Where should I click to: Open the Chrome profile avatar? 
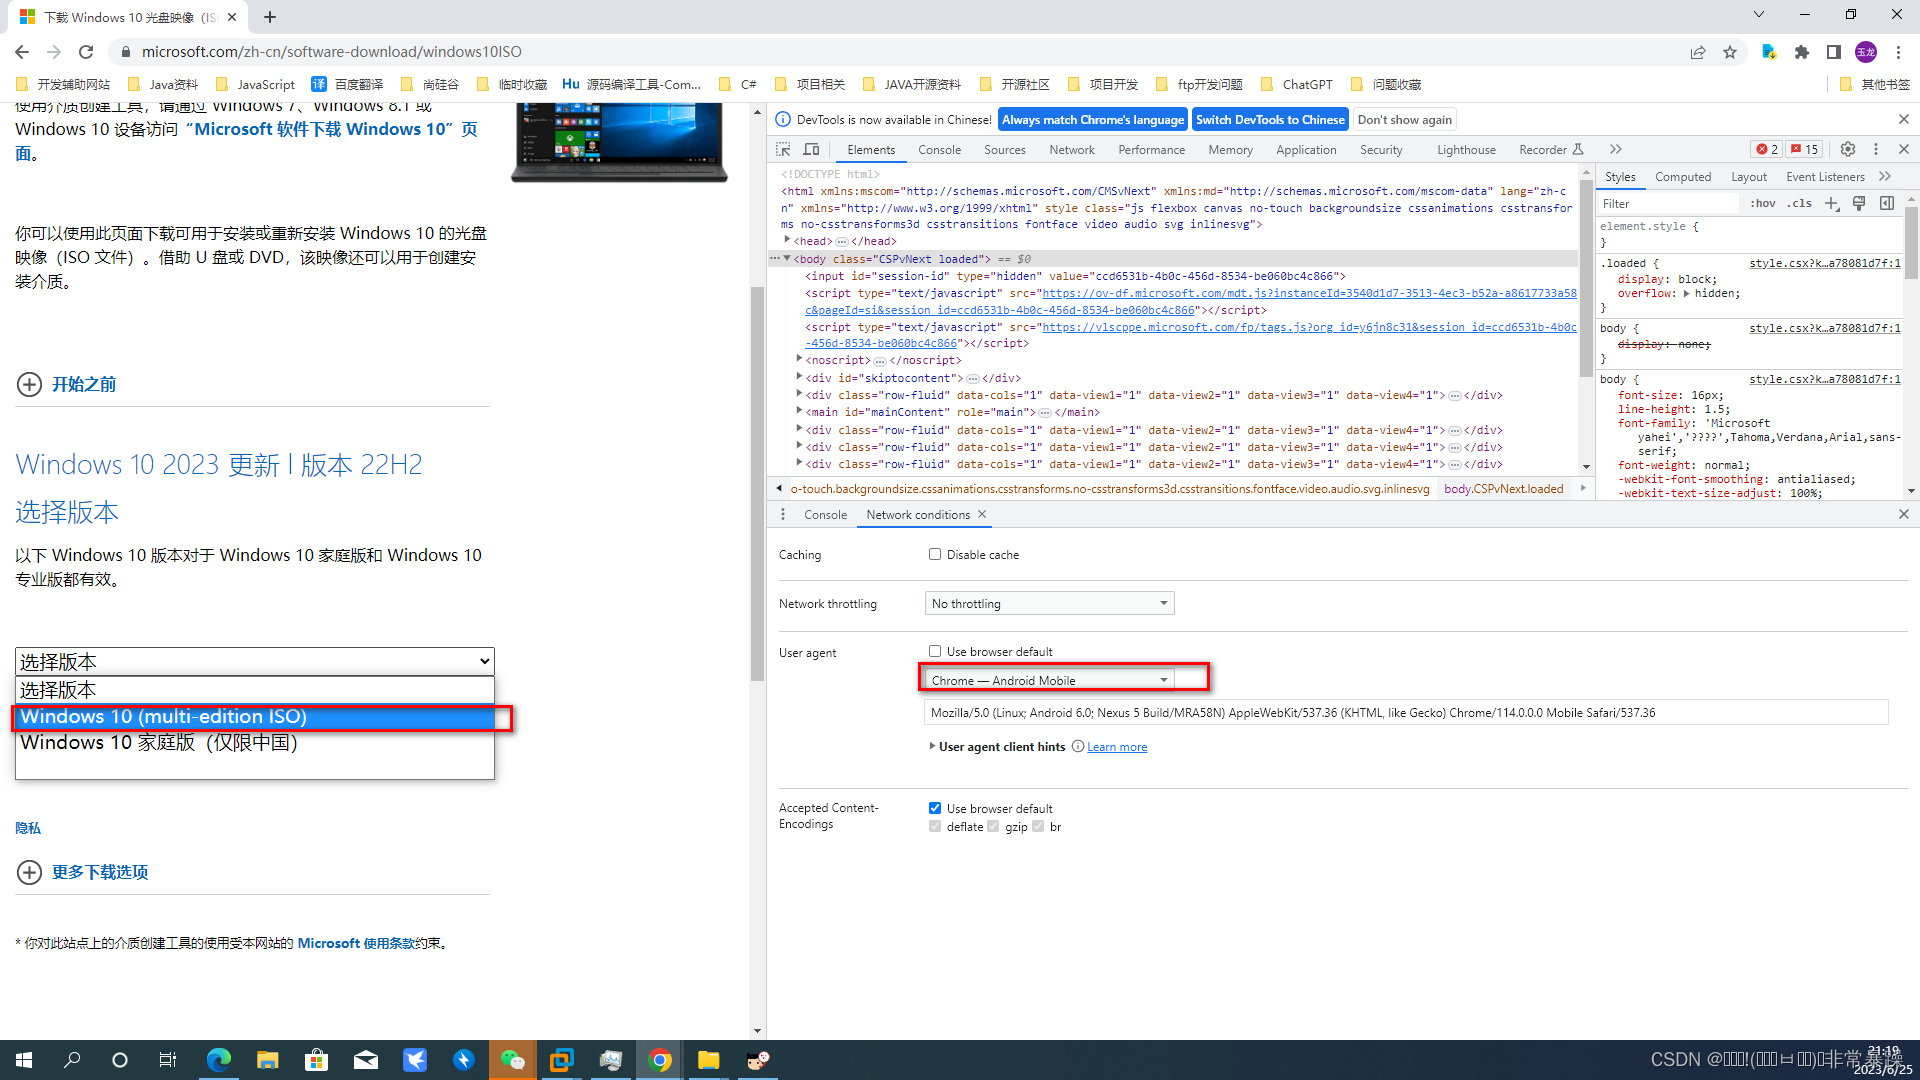1866,52
